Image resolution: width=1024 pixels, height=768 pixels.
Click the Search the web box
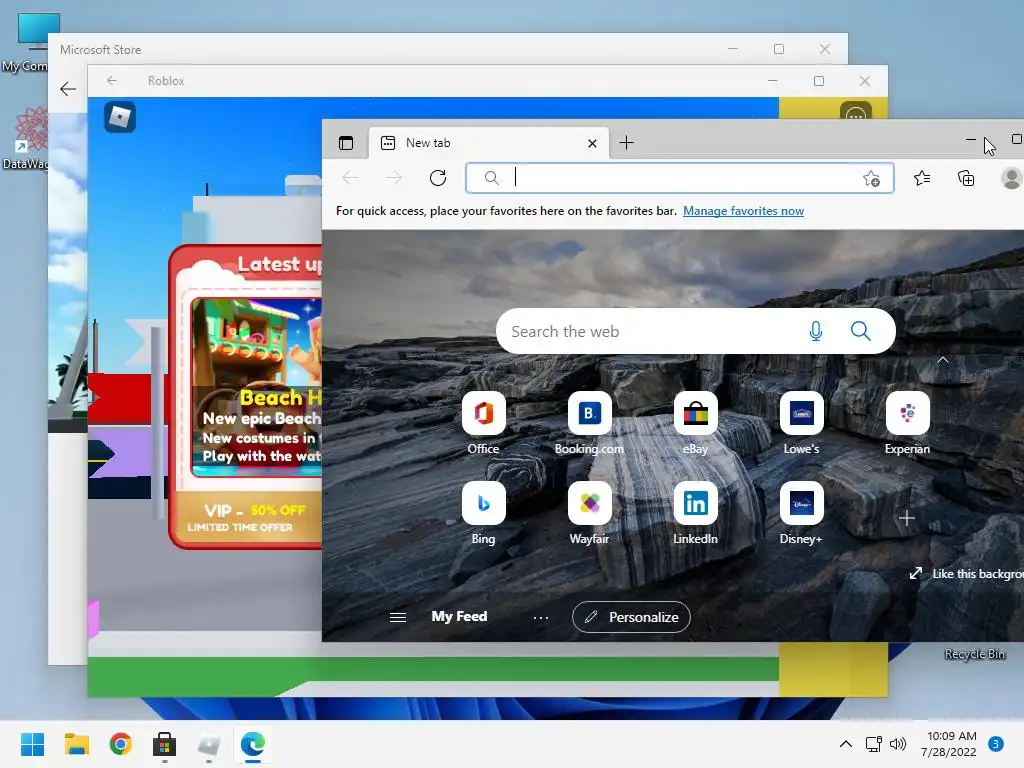(x=696, y=331)
